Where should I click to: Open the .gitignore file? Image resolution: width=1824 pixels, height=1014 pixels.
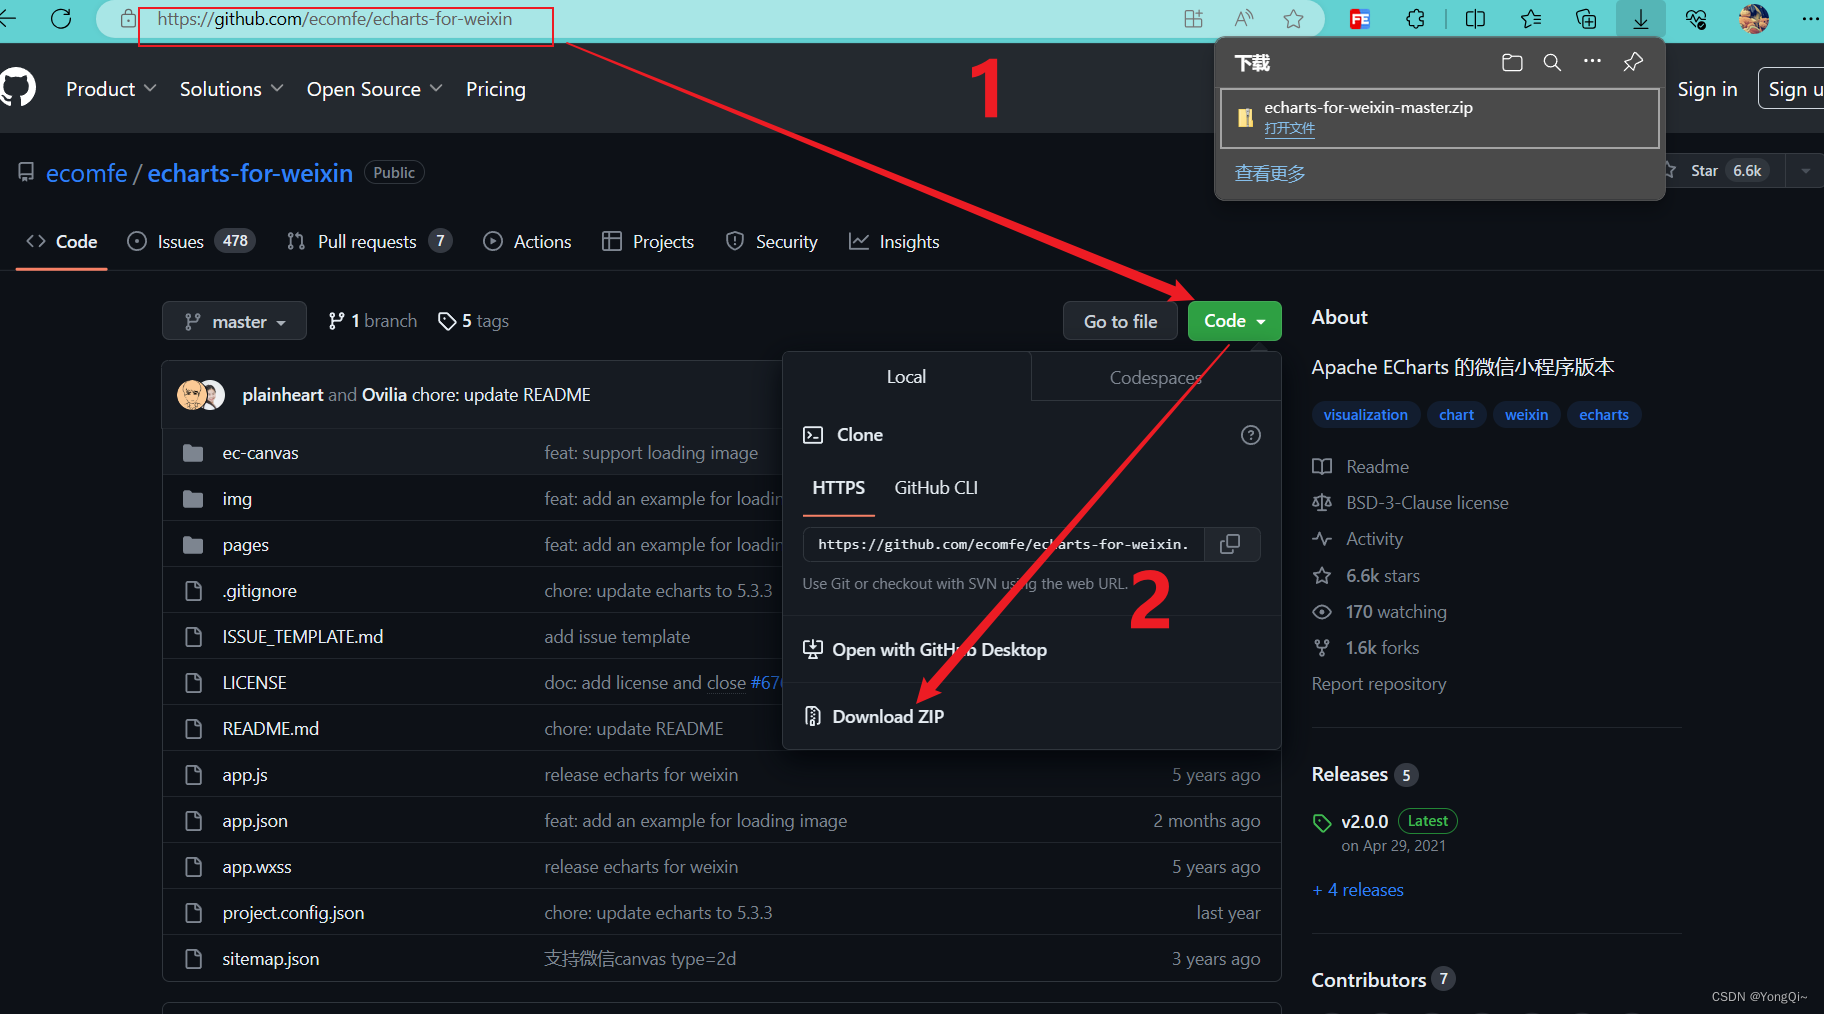pyautogui.click(x=259, y=591)
